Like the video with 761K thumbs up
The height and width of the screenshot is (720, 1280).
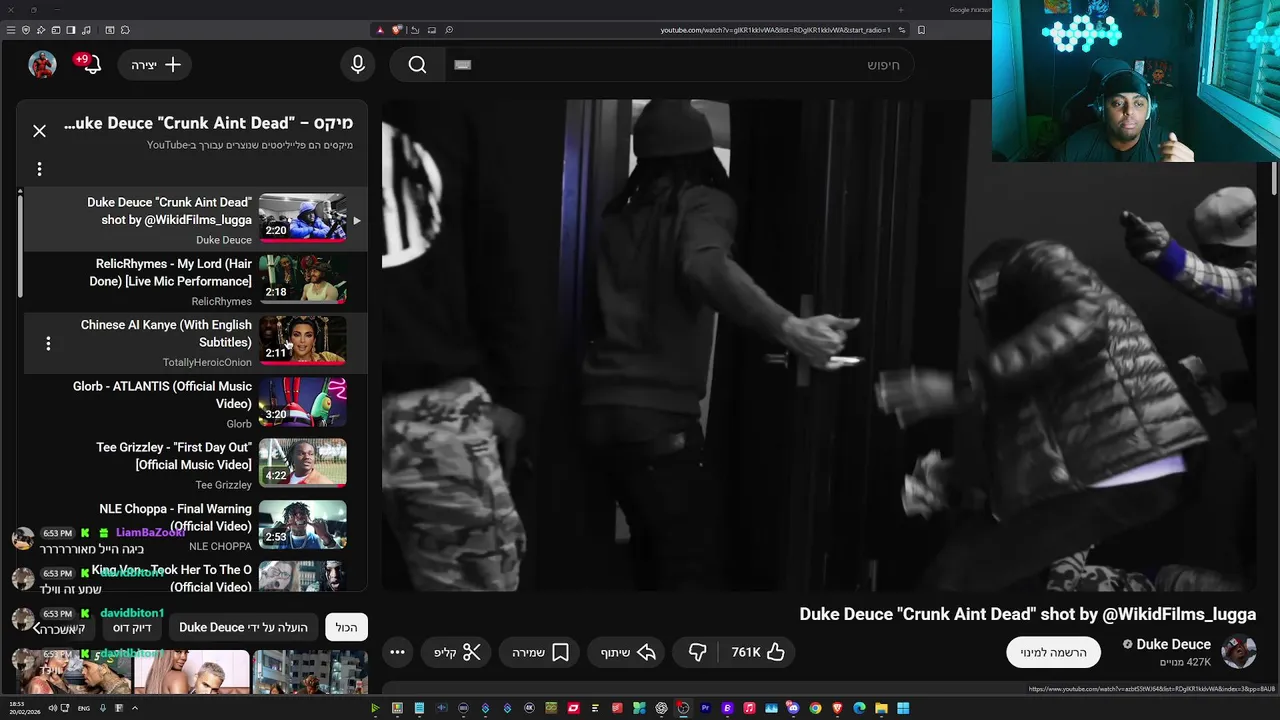pos(758,652)
